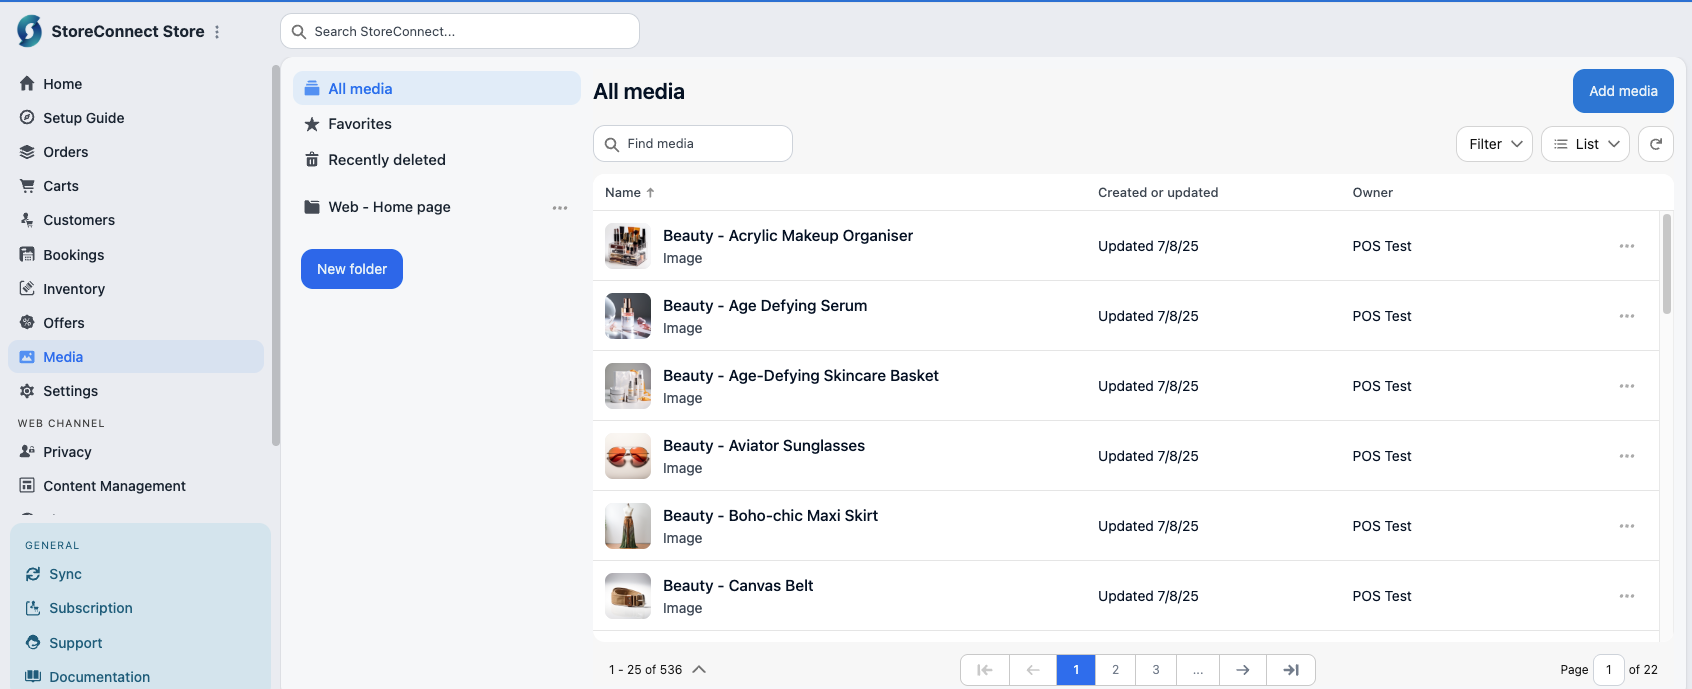
Task: Jump to last page arrow
Action: [1291, 670]
